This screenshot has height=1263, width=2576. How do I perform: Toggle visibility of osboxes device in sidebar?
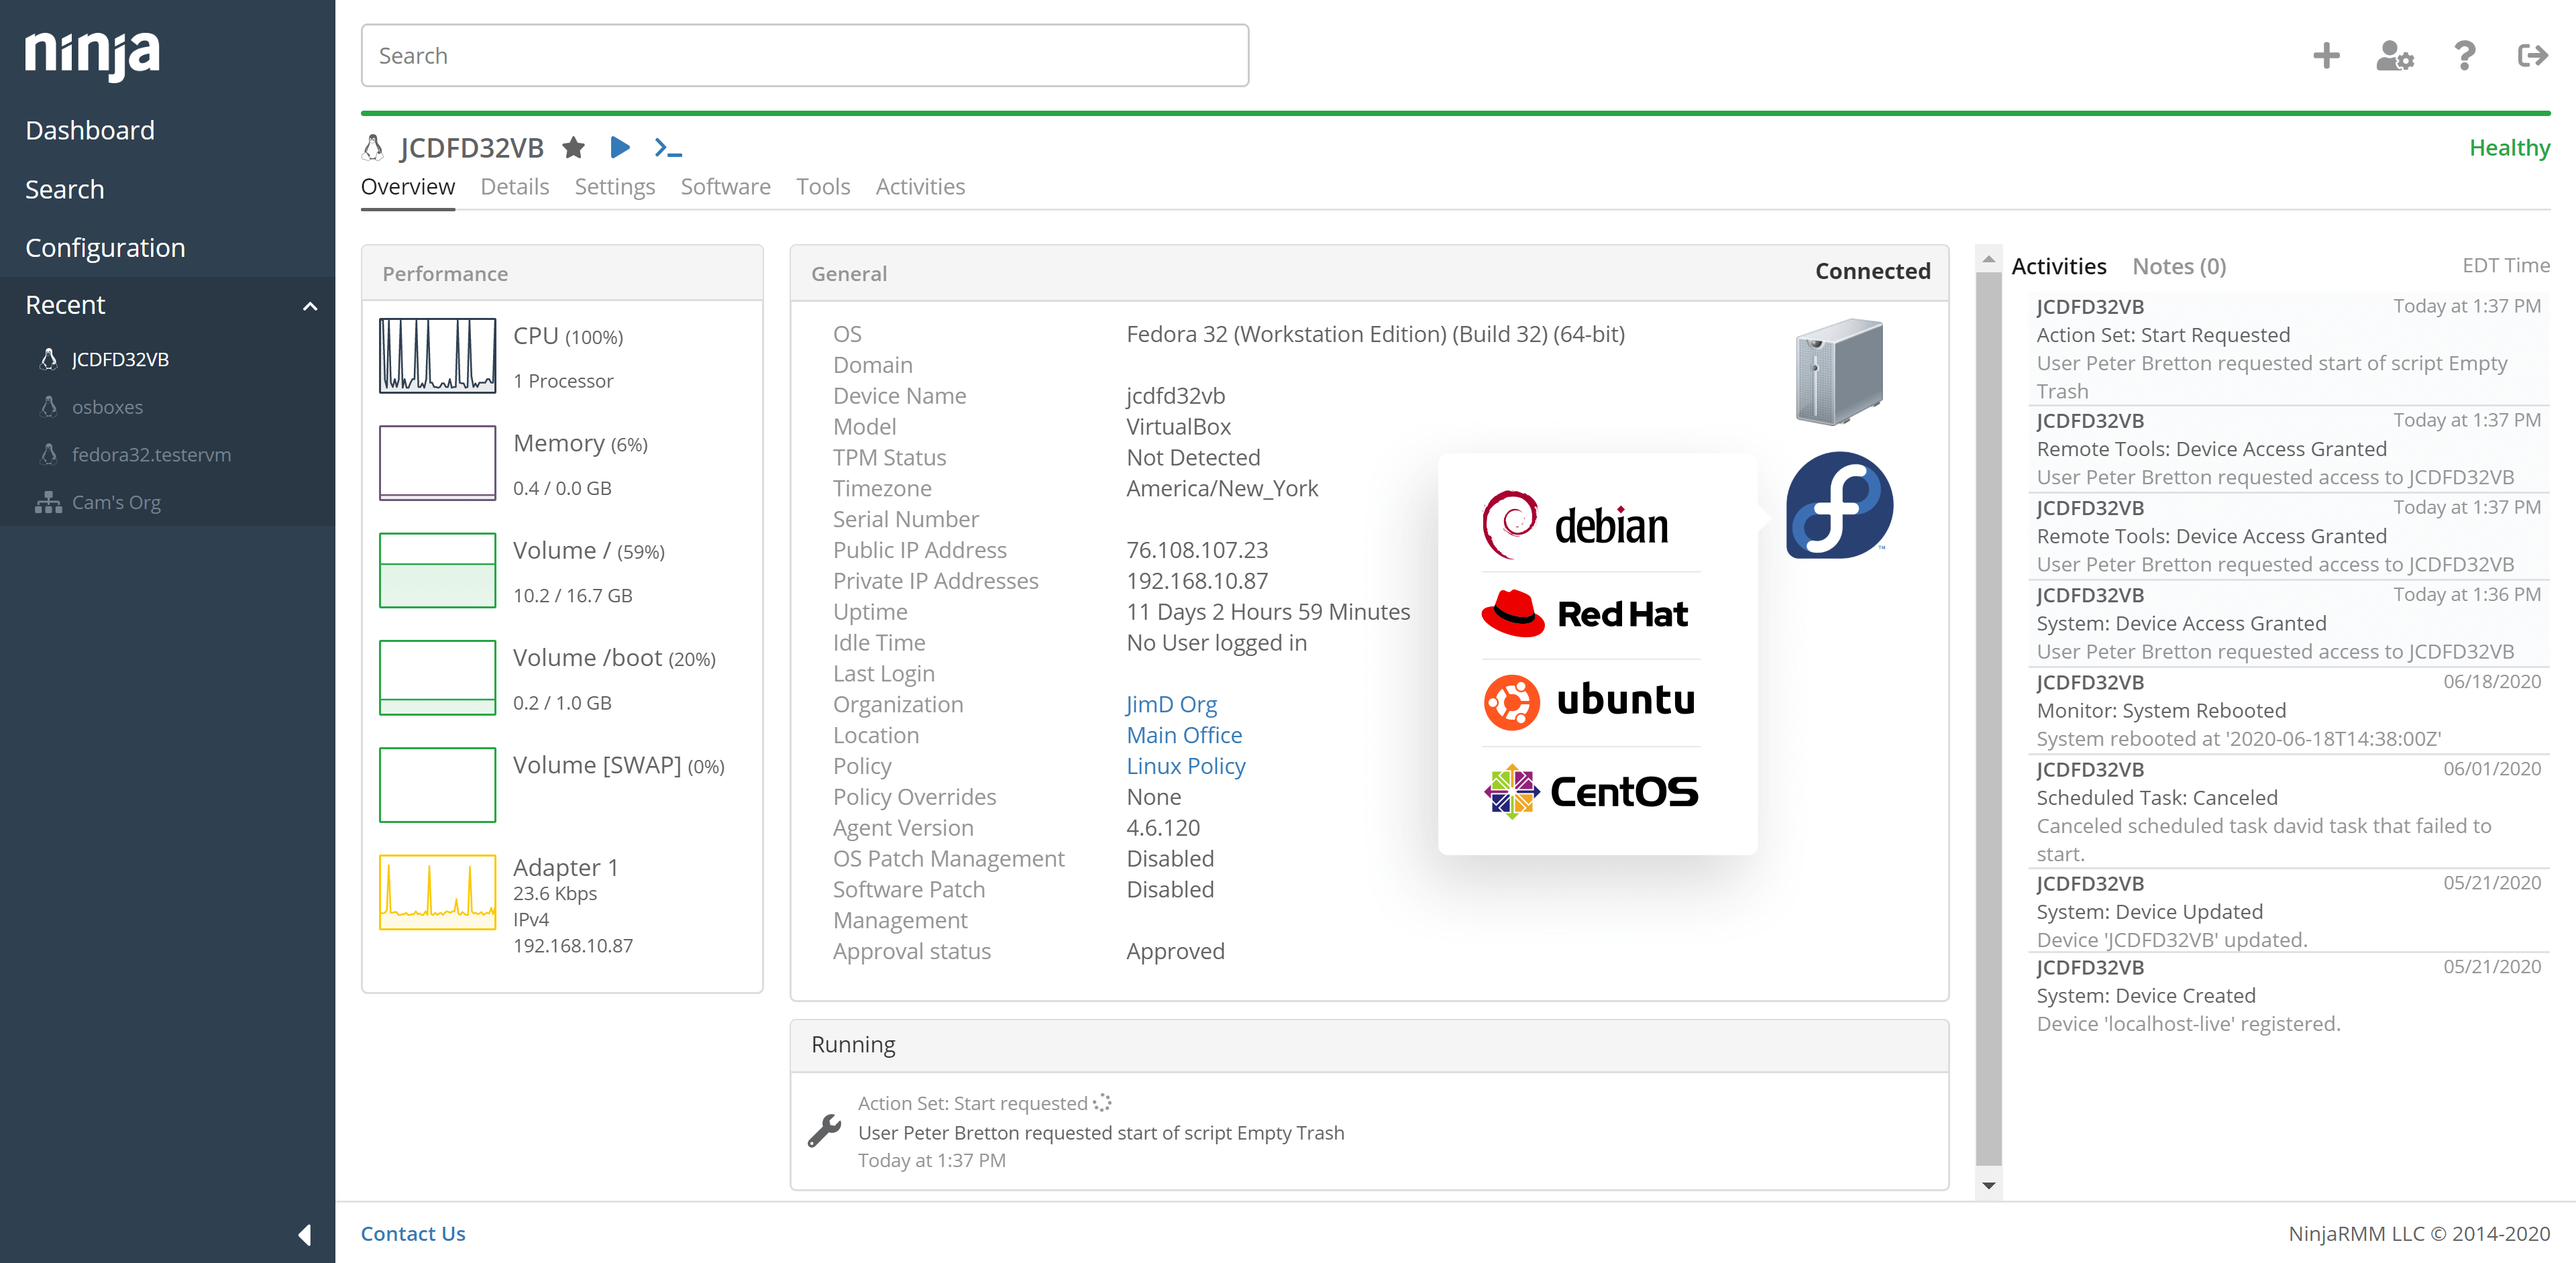[x=107, y=407]
